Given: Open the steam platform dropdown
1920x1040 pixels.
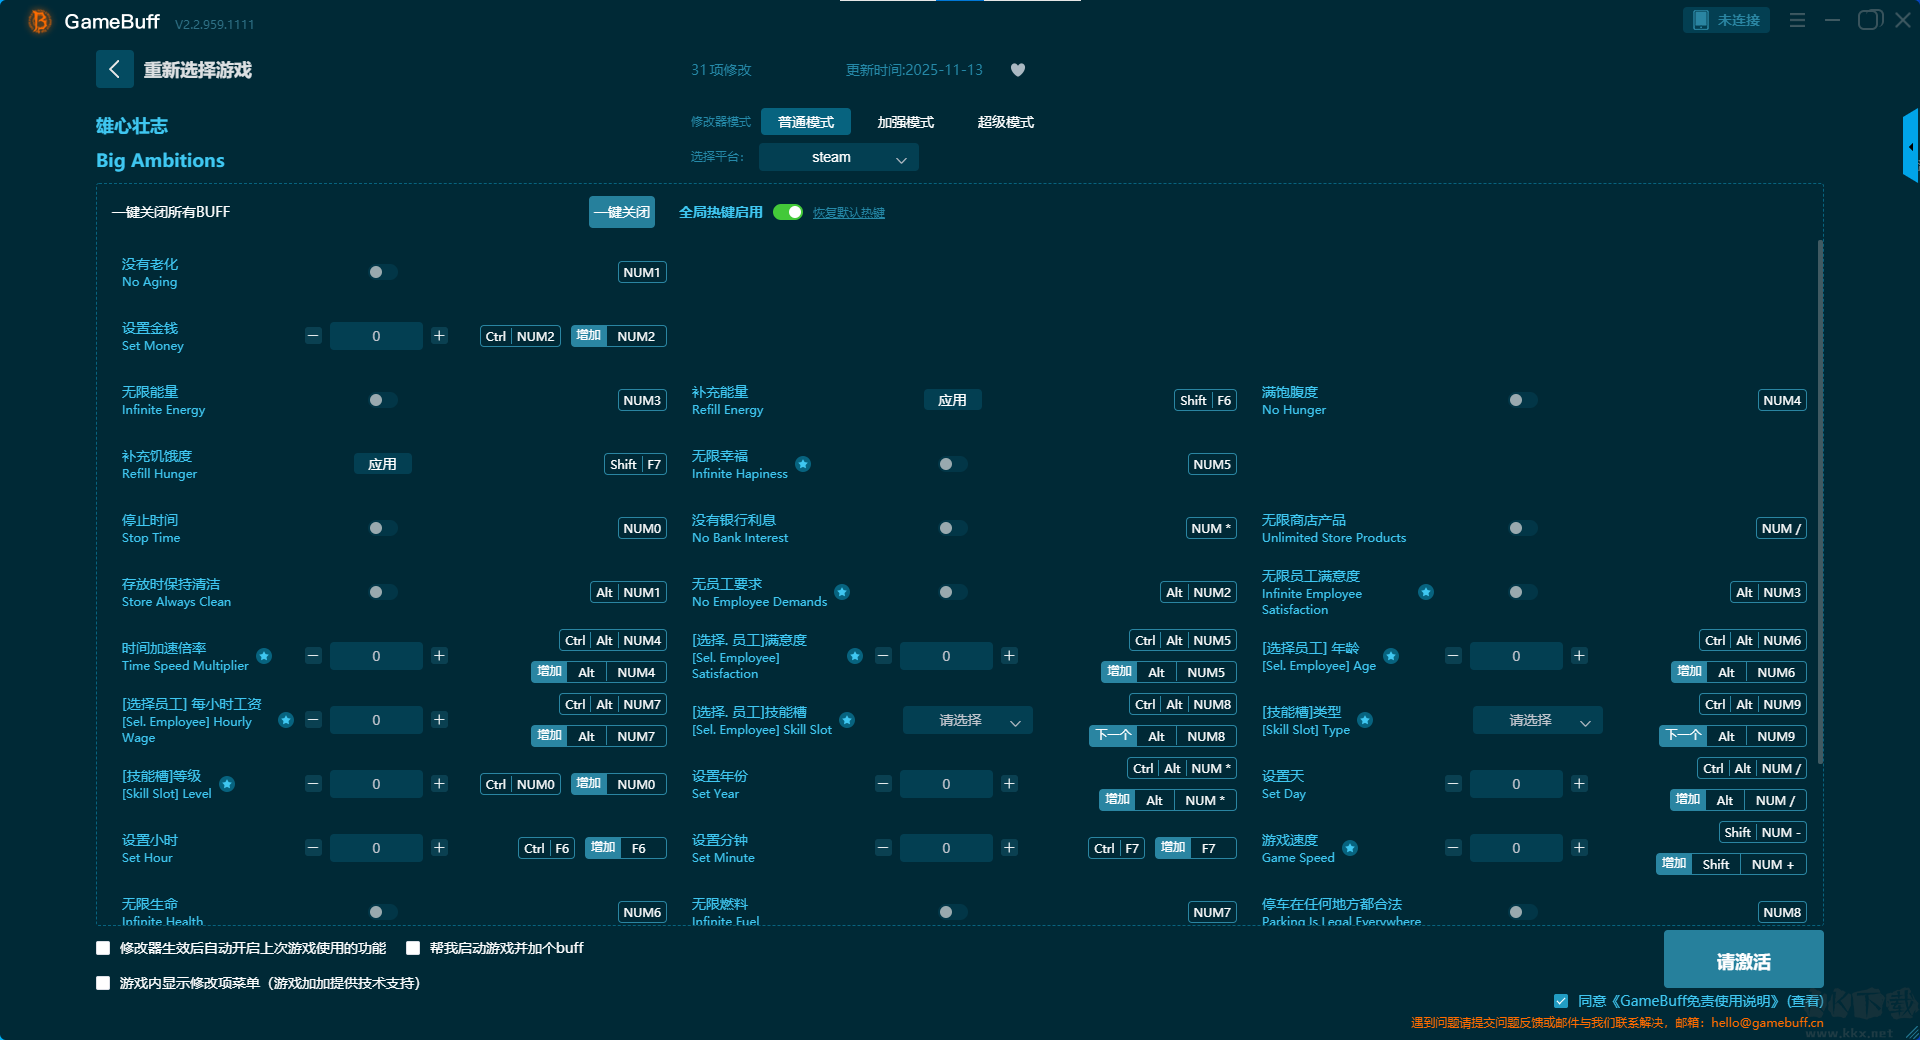Looking at the screenshot, I should 838,157.
